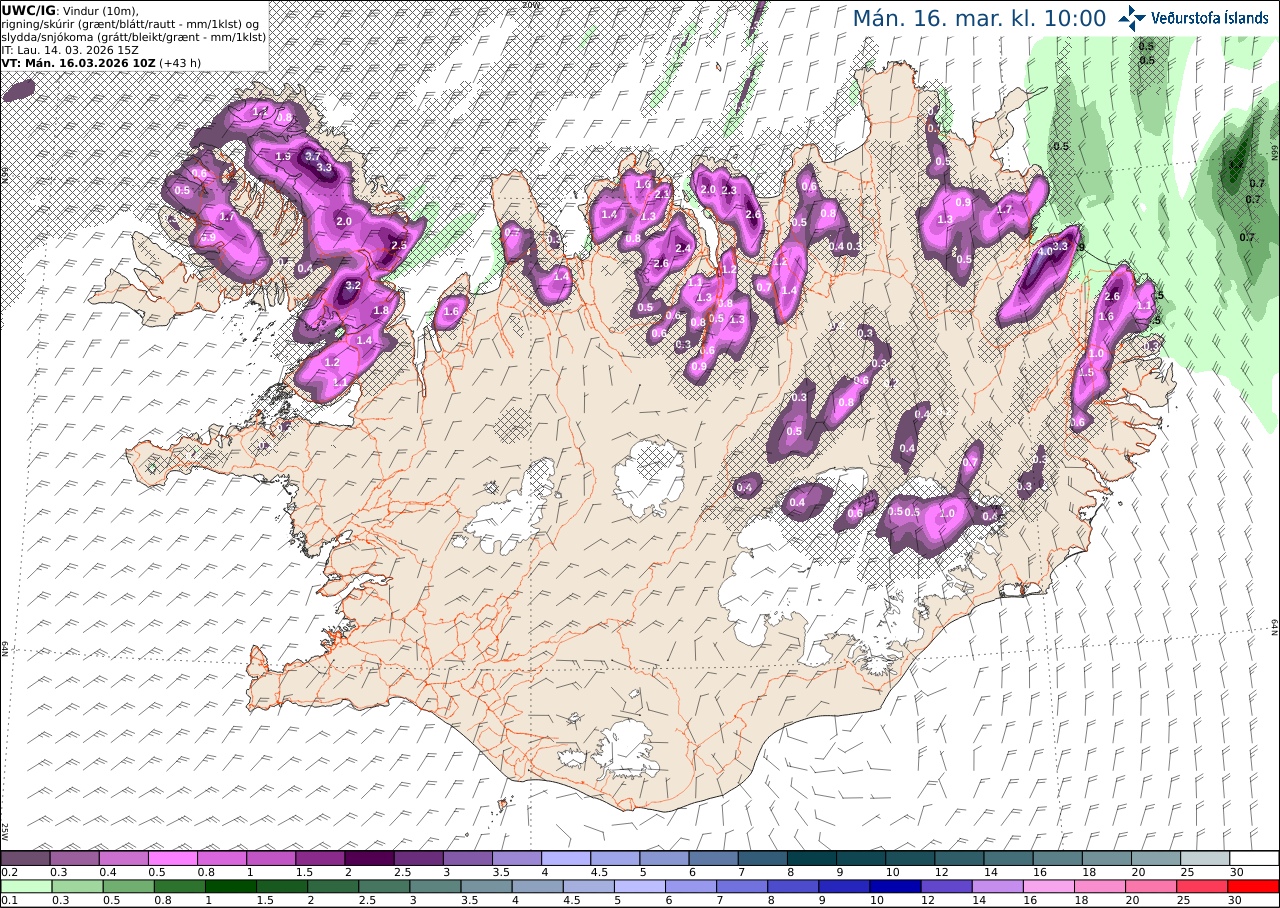This screenshot has width=1280, height=908.
Task: Click the '3.2' snowfall value on the map
Action: (352, 285)
